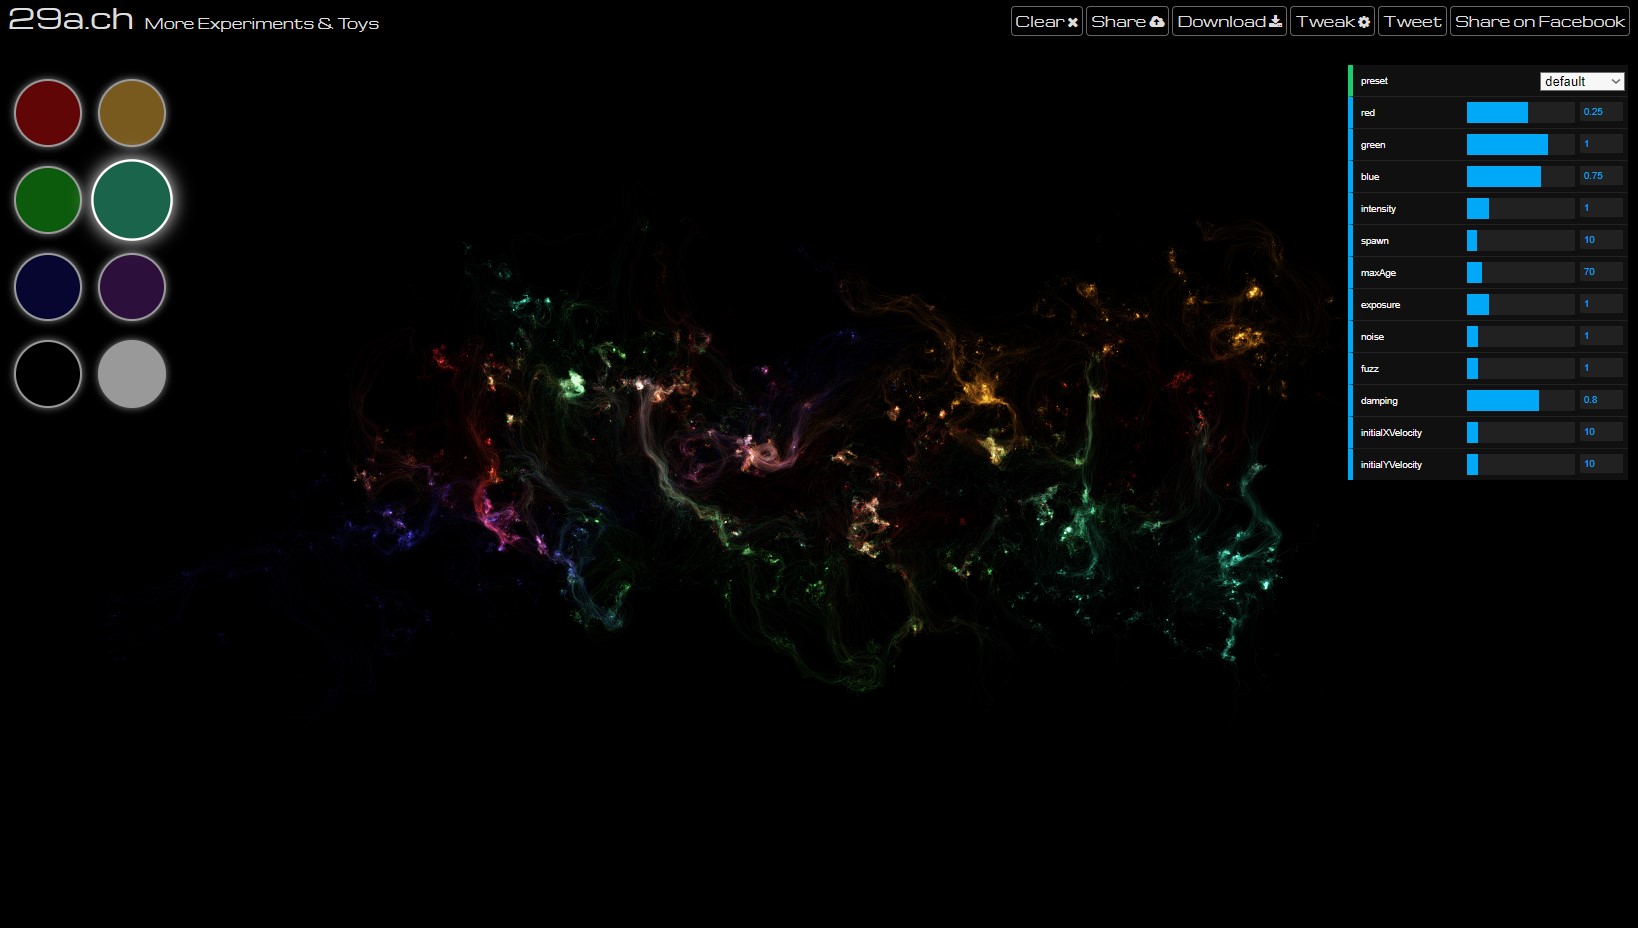Screen dimensions: 1638x928
Task: Adjust the damping slider
Action: (x=1521, y=401)
